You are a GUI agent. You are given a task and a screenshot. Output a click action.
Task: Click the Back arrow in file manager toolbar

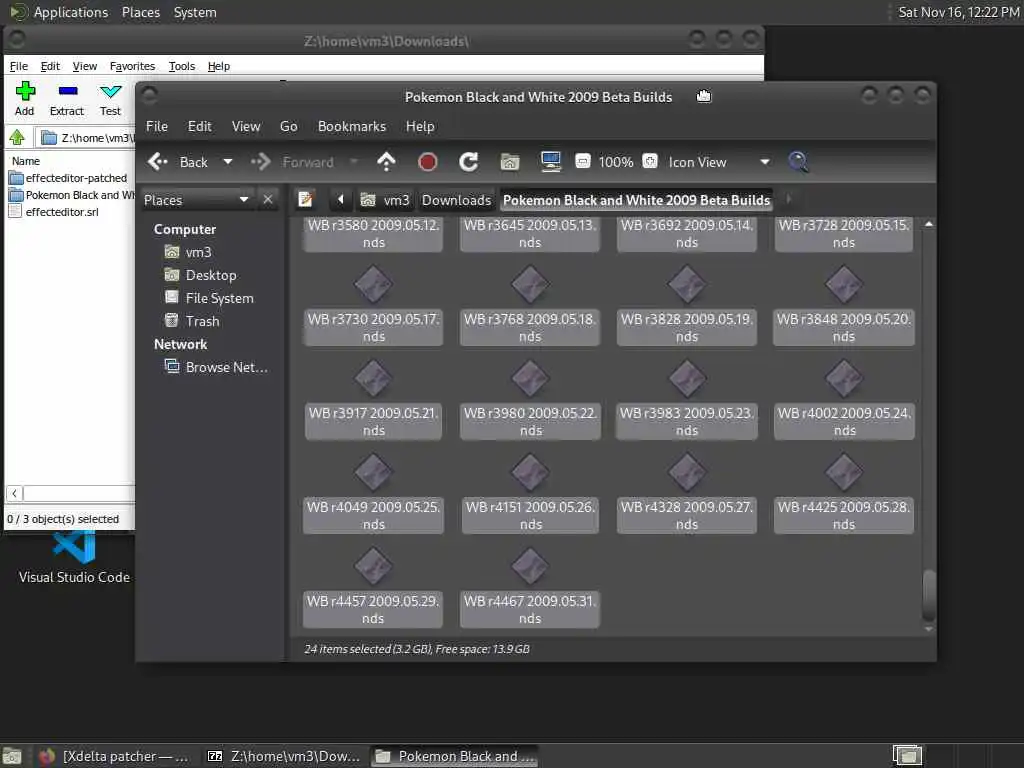pos(158,161)
